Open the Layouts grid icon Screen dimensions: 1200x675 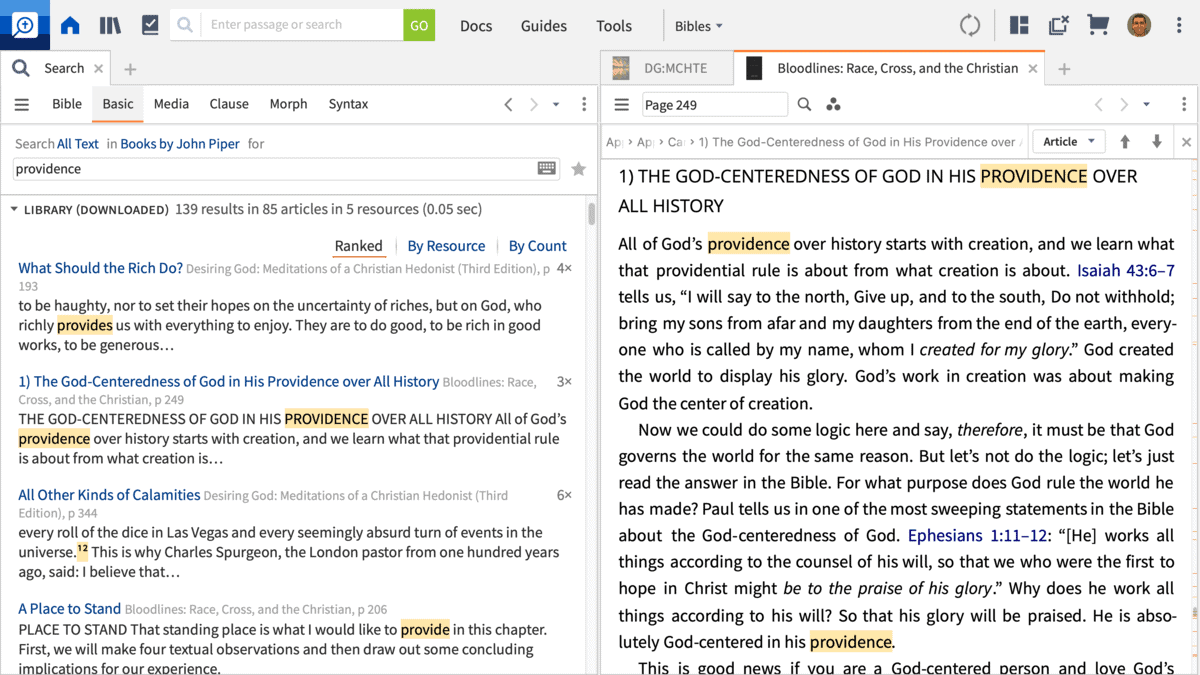click(1019, 26)
